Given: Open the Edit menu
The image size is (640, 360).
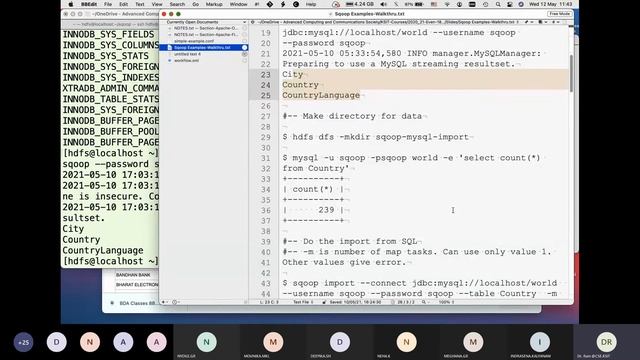Looking at the screenshot, I should pyautogui.click(x=123, y=4).
